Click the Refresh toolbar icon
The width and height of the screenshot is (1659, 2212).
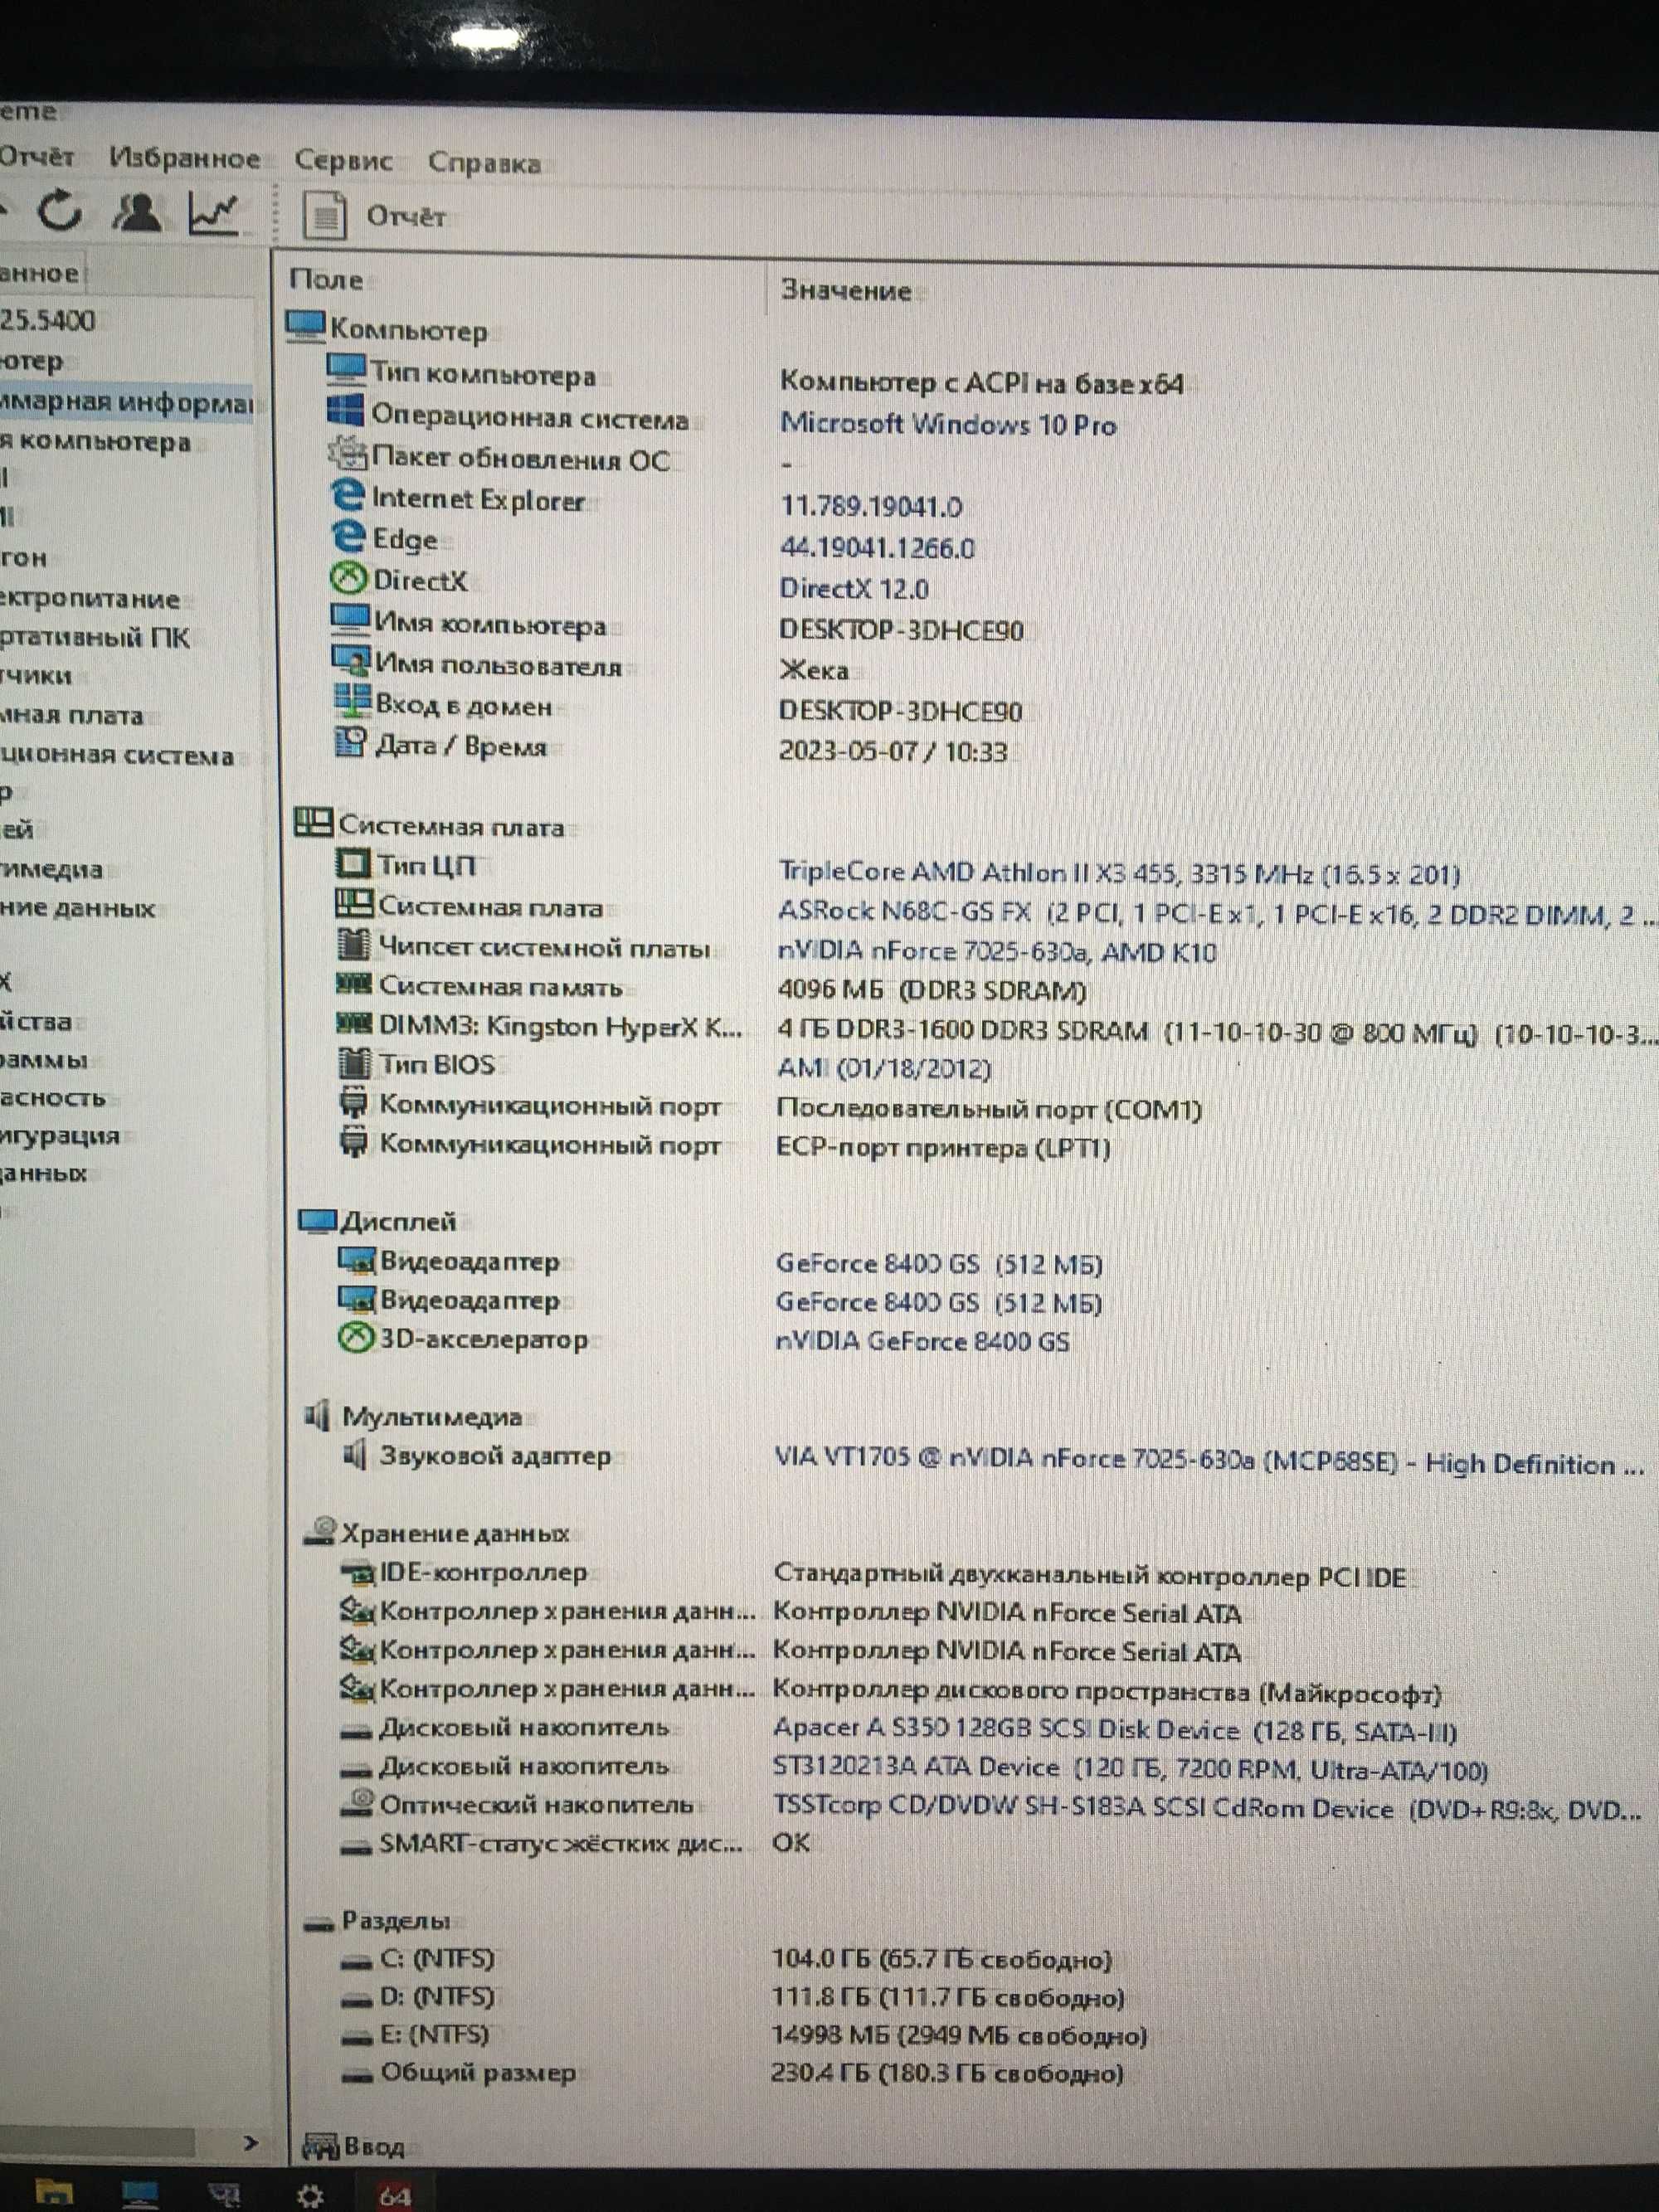(x=59, y=211)
